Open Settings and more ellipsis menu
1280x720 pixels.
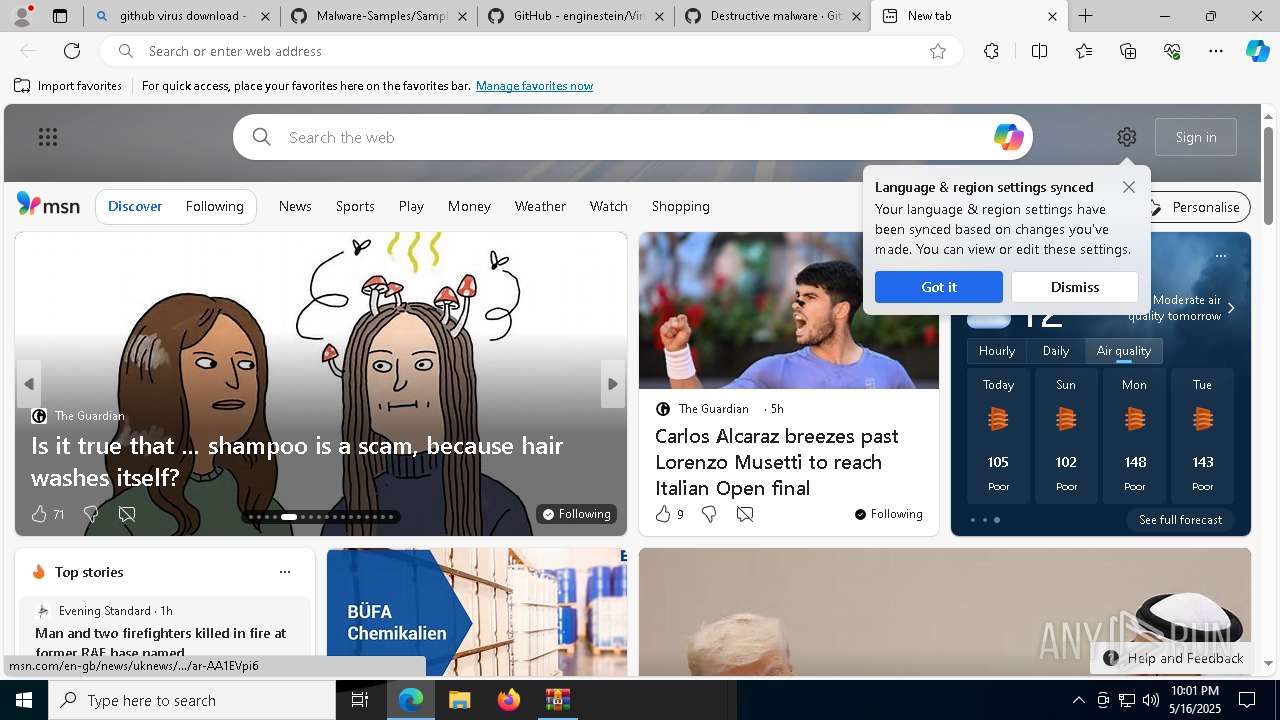point(1216,51)
